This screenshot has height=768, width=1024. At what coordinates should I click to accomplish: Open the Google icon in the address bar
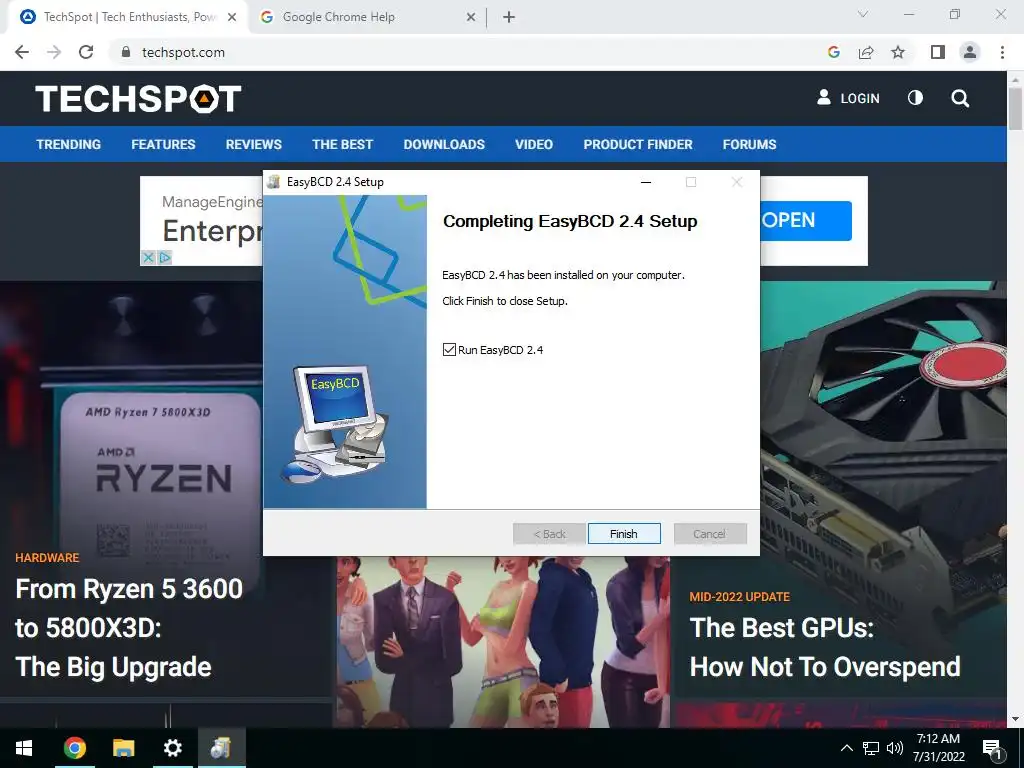click(x=833, y=52)
